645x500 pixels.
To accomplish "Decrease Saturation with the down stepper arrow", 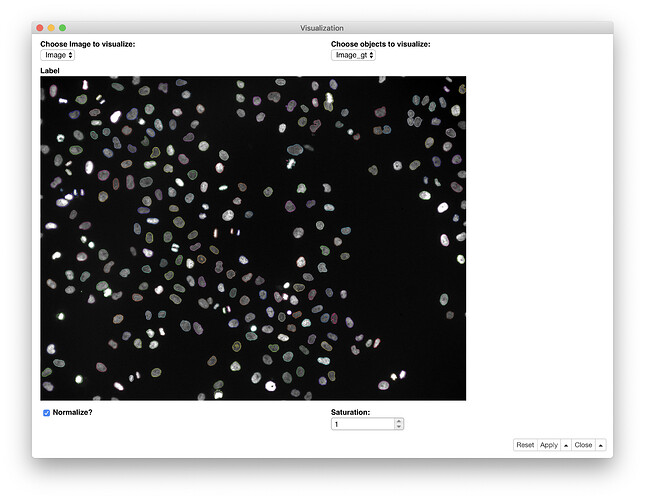I will click(x=399, y=427).
